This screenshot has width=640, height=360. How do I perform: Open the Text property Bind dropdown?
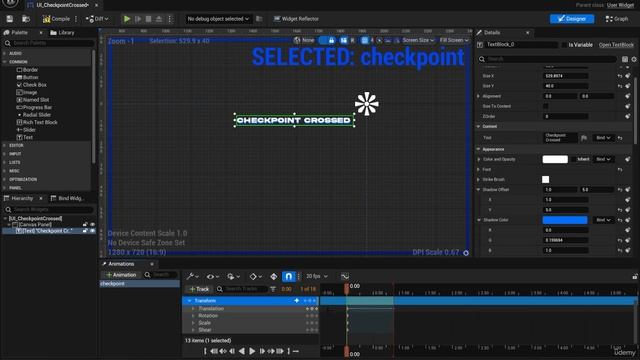click(x=603, y=138)
